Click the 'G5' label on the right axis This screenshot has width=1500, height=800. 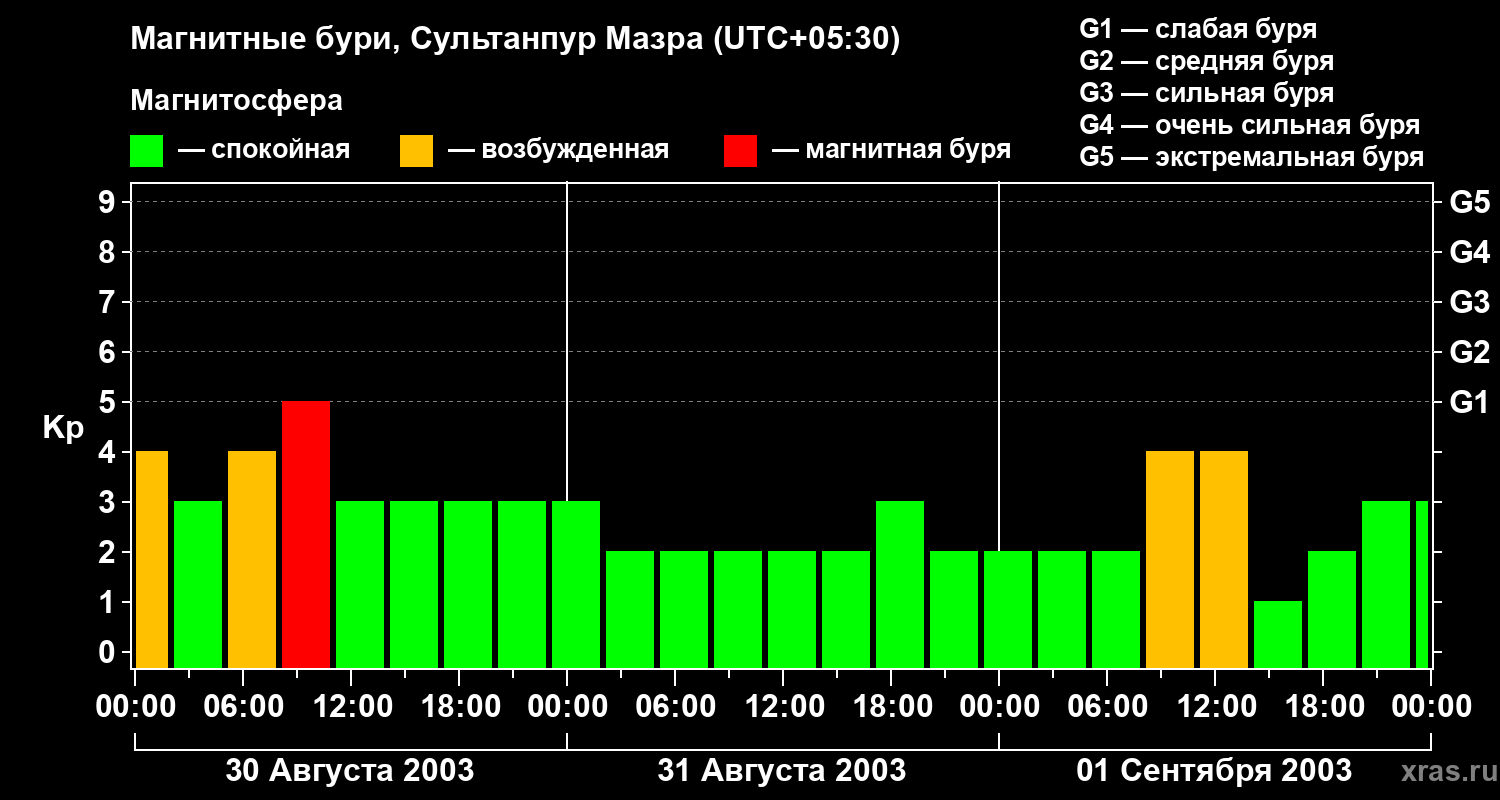pos(1469,202)
